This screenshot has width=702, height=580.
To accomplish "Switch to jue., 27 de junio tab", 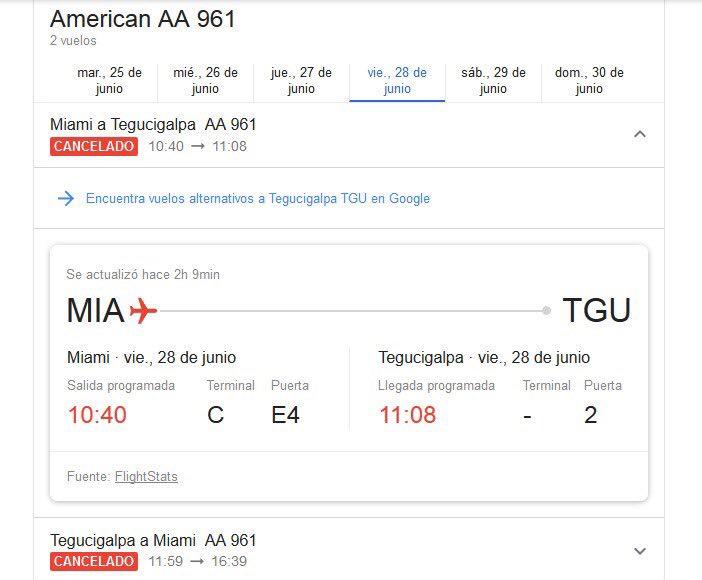I will [301, 81].
